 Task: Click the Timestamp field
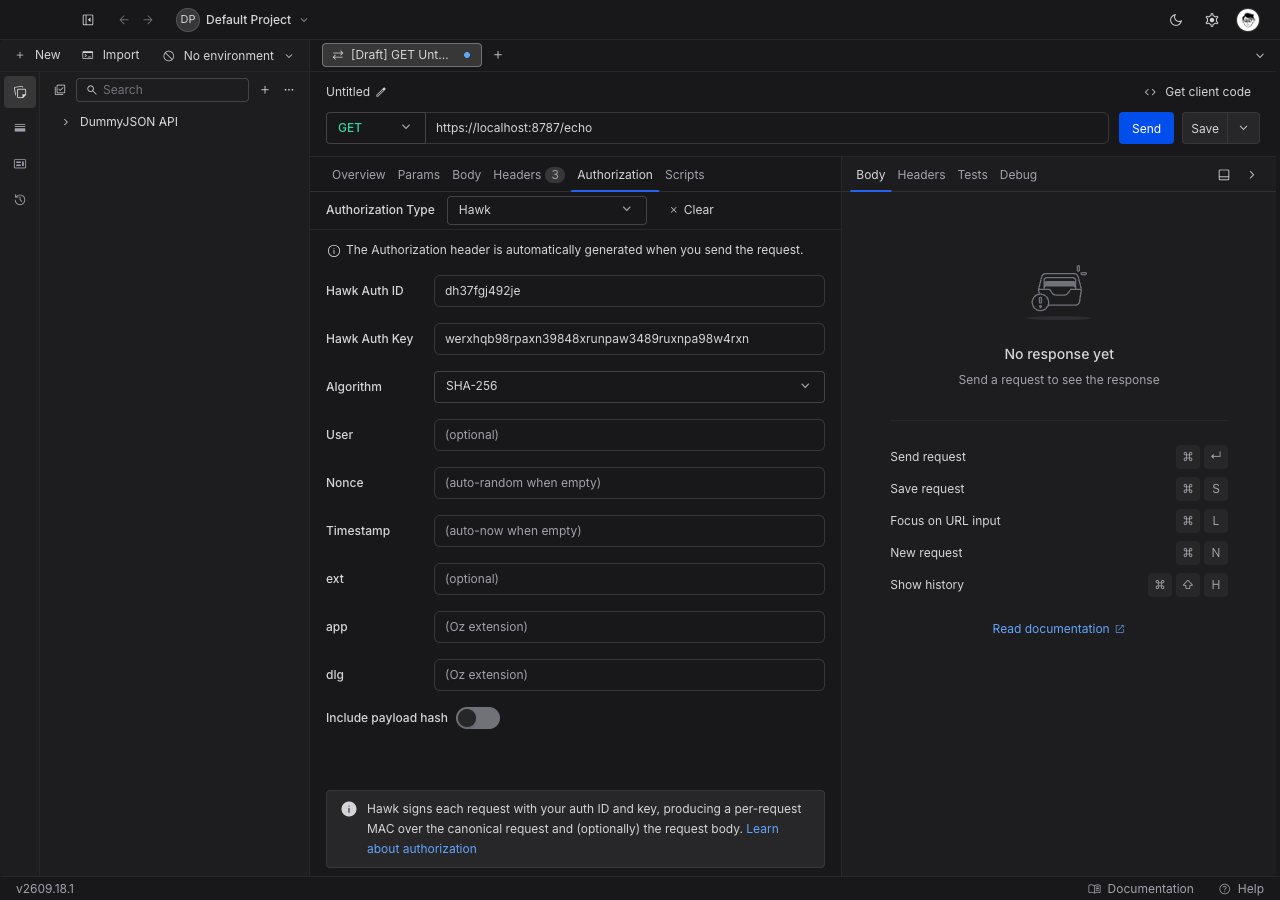tap(629, 531)
